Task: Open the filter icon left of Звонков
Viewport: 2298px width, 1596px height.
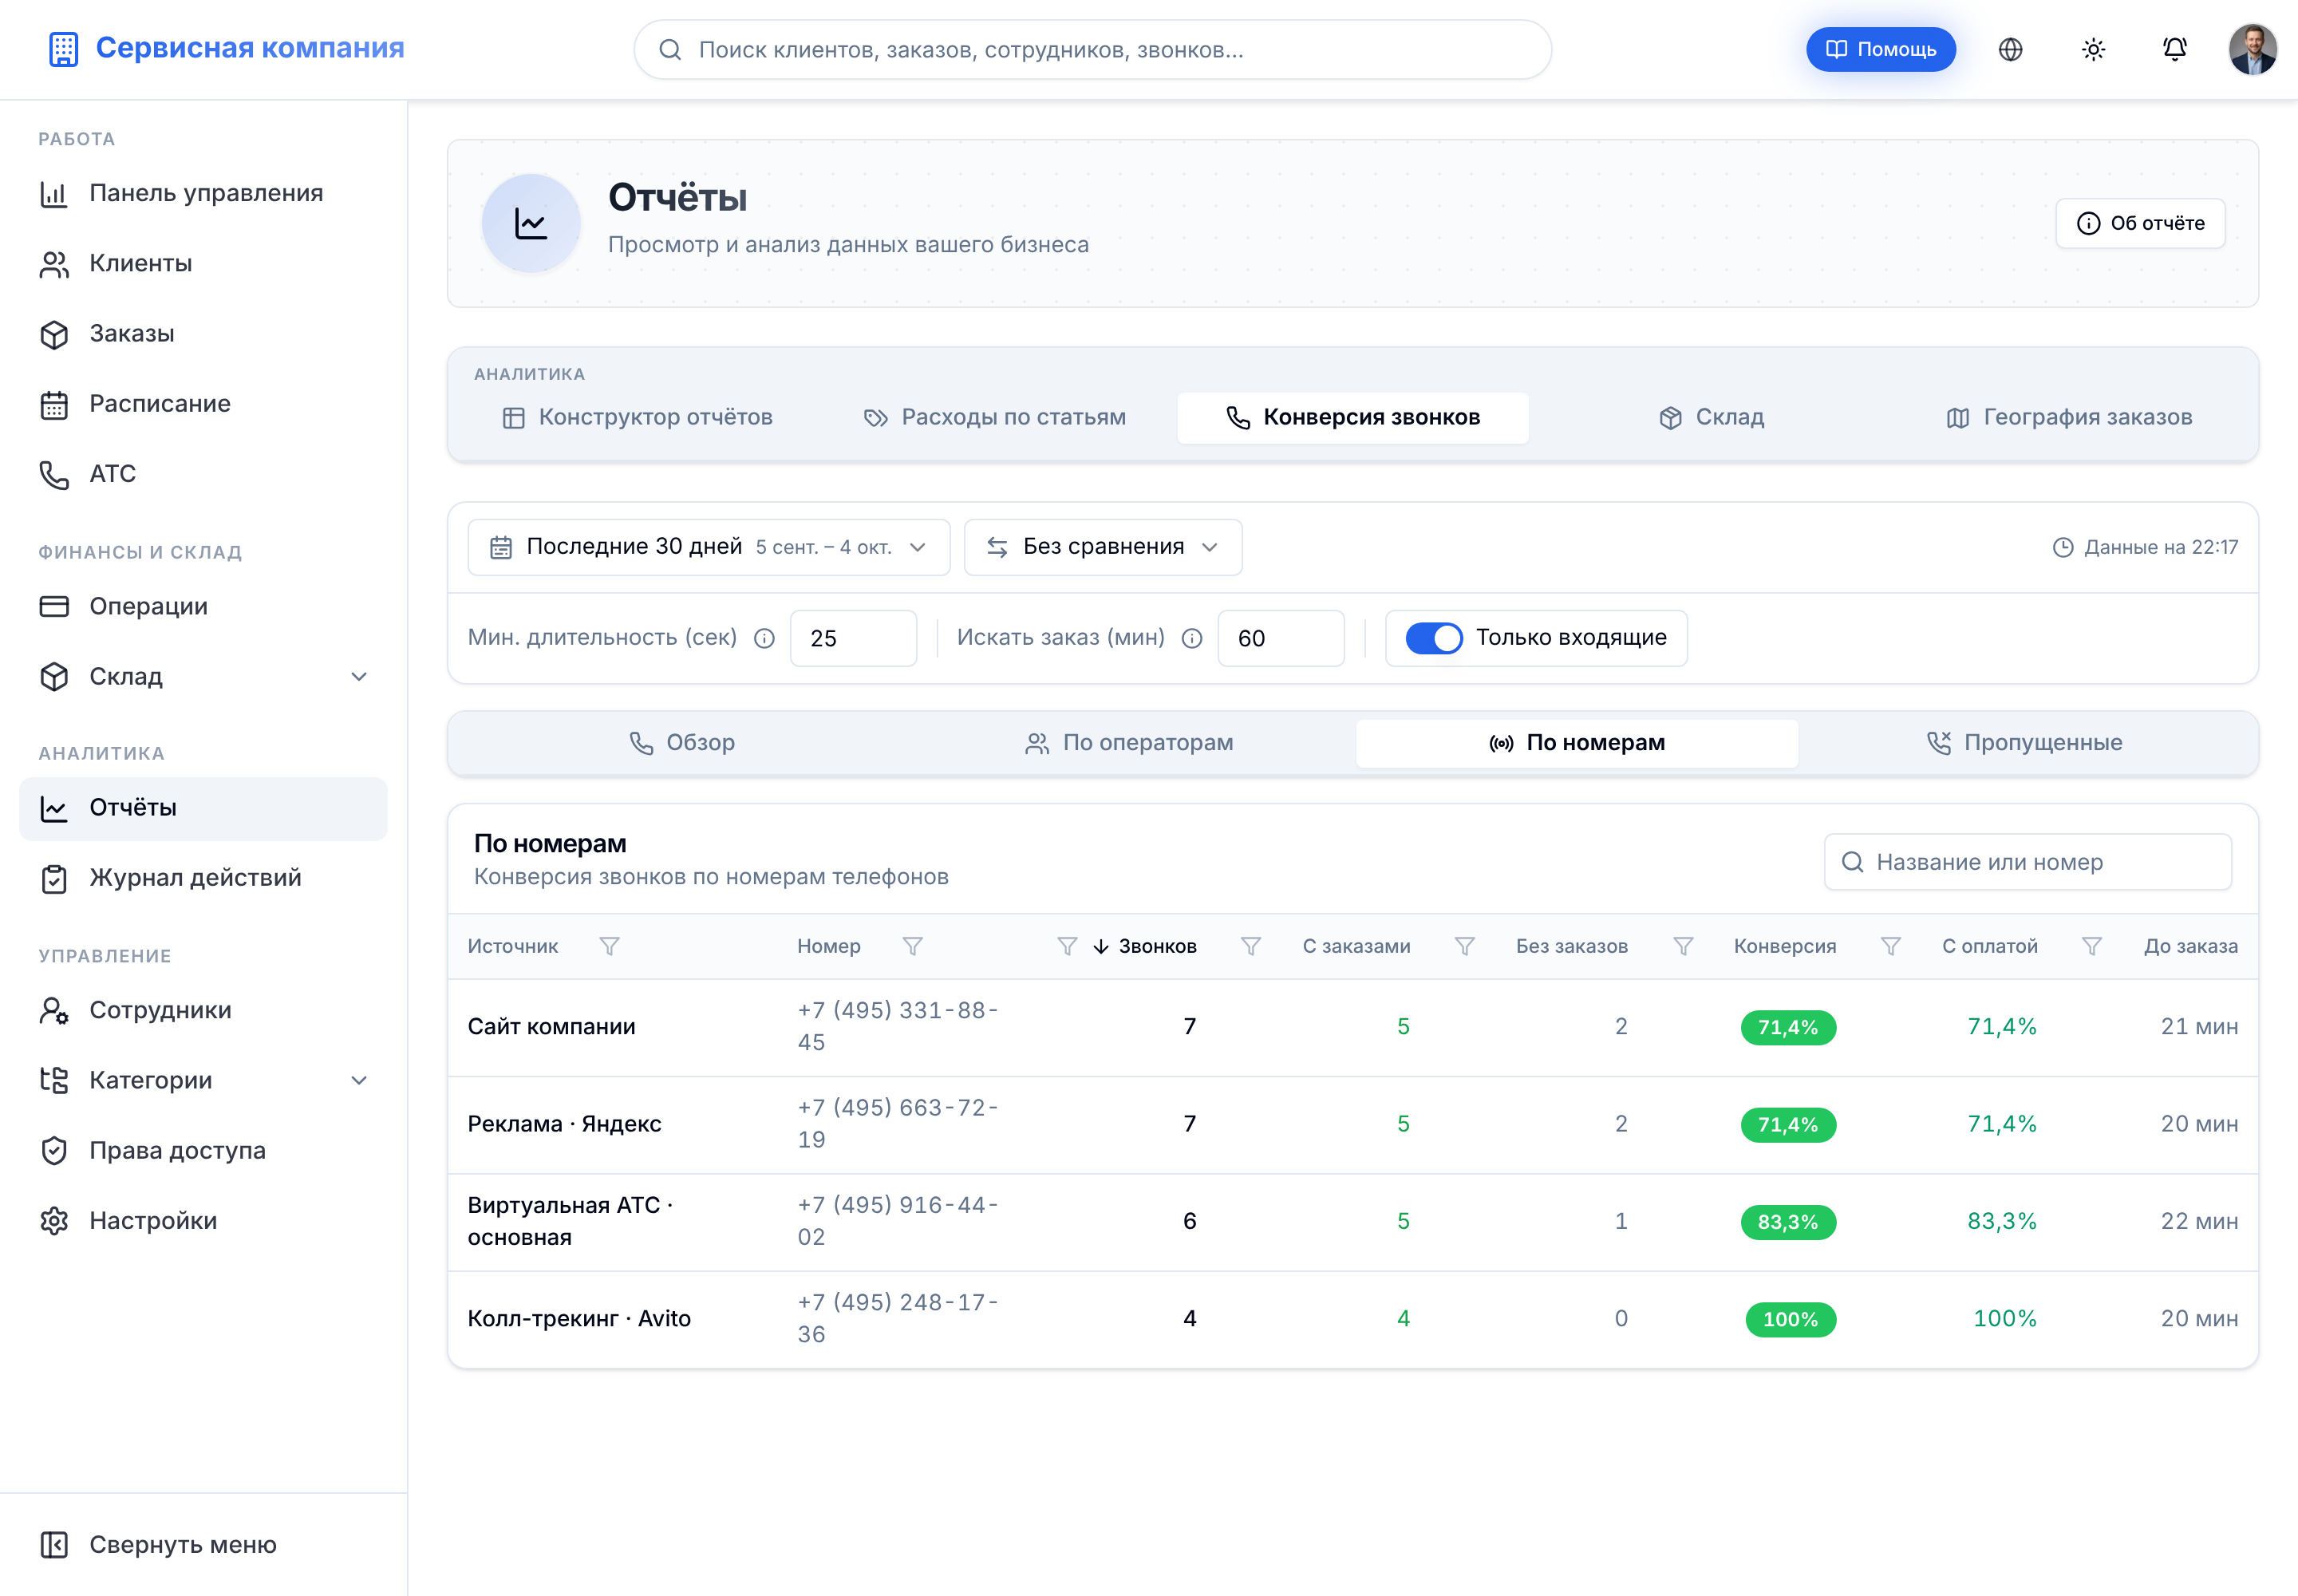Action: tap(1067, 946)
